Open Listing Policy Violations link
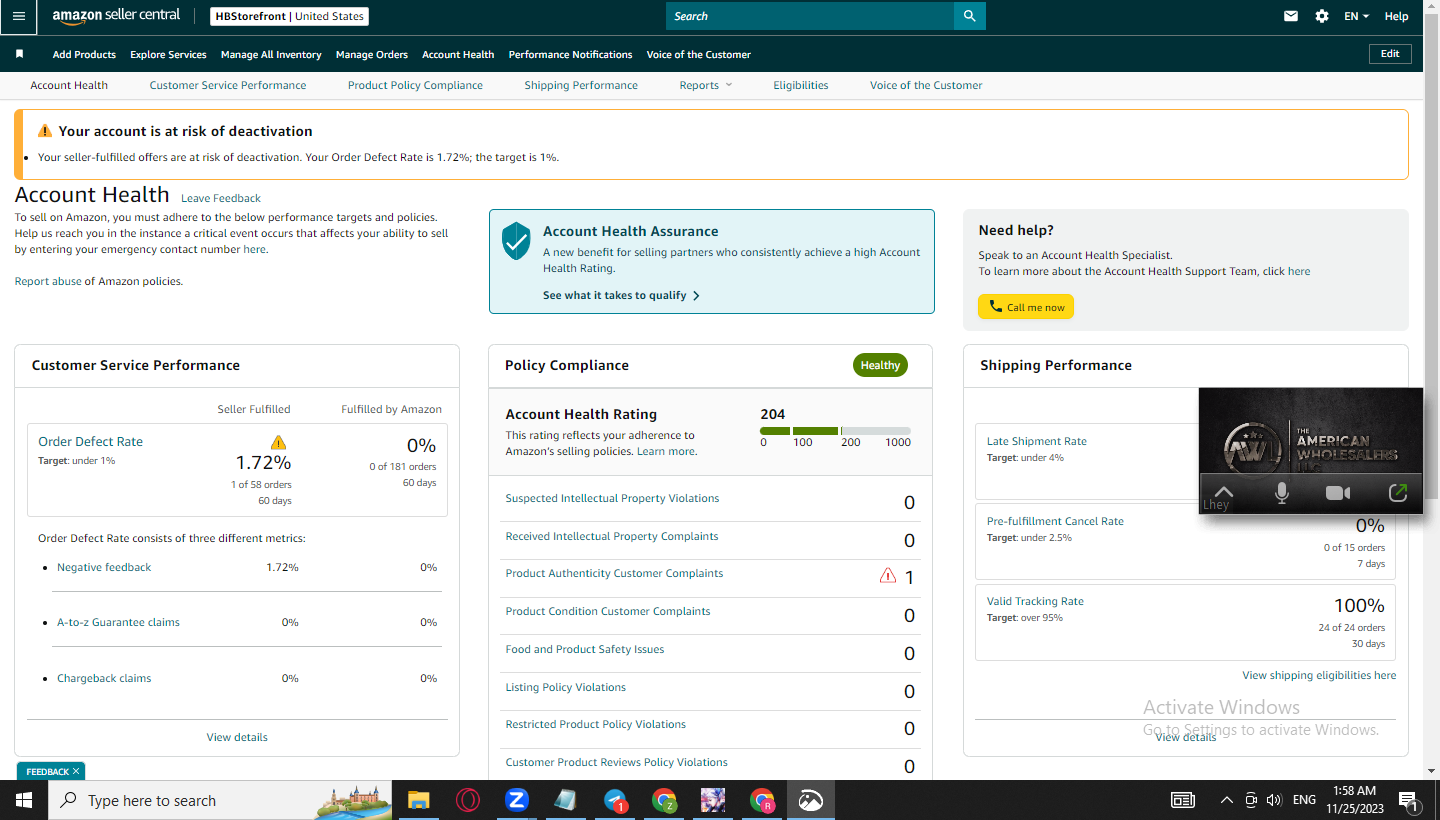Viewport: 1440px width, 820px height. coord(565,687)
